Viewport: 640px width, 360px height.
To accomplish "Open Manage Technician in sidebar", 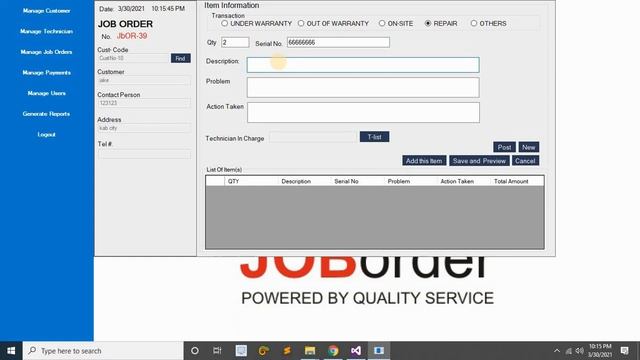I will coord(46,31).
